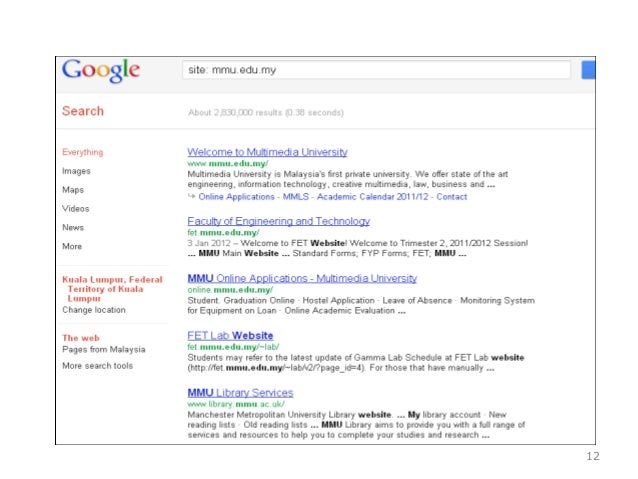Select The web filter option

[81, 338]
